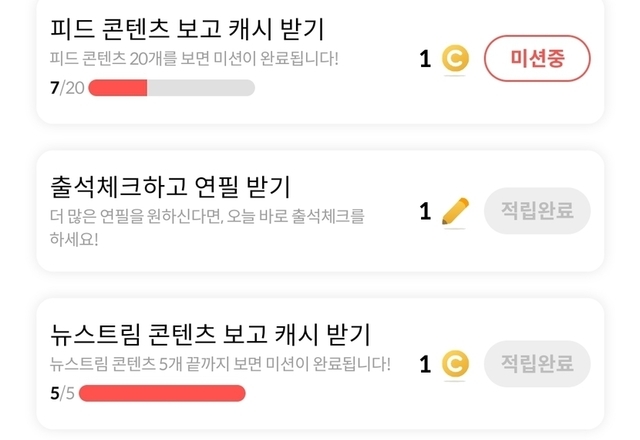Tap the 5/5 progress counter
This screenshot has width=640, height=440.
(62, 393)
